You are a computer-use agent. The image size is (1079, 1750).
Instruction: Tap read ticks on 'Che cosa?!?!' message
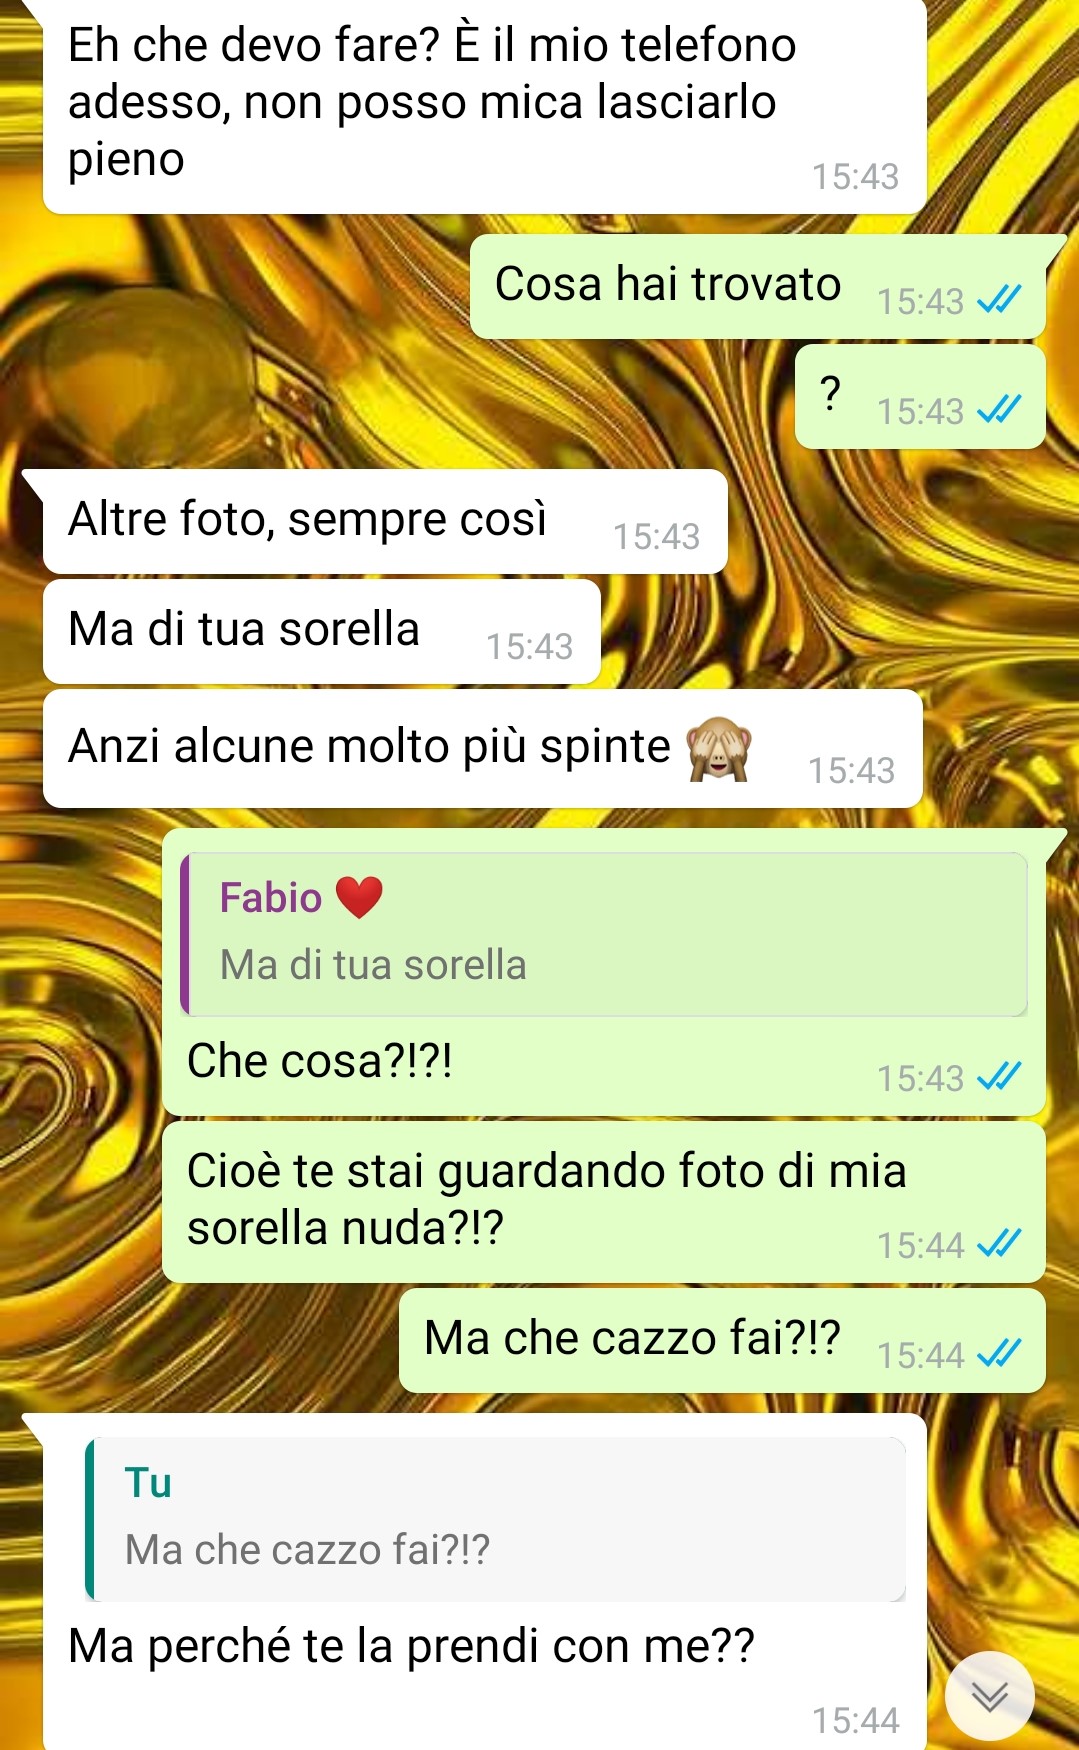tap(999, 1076)
